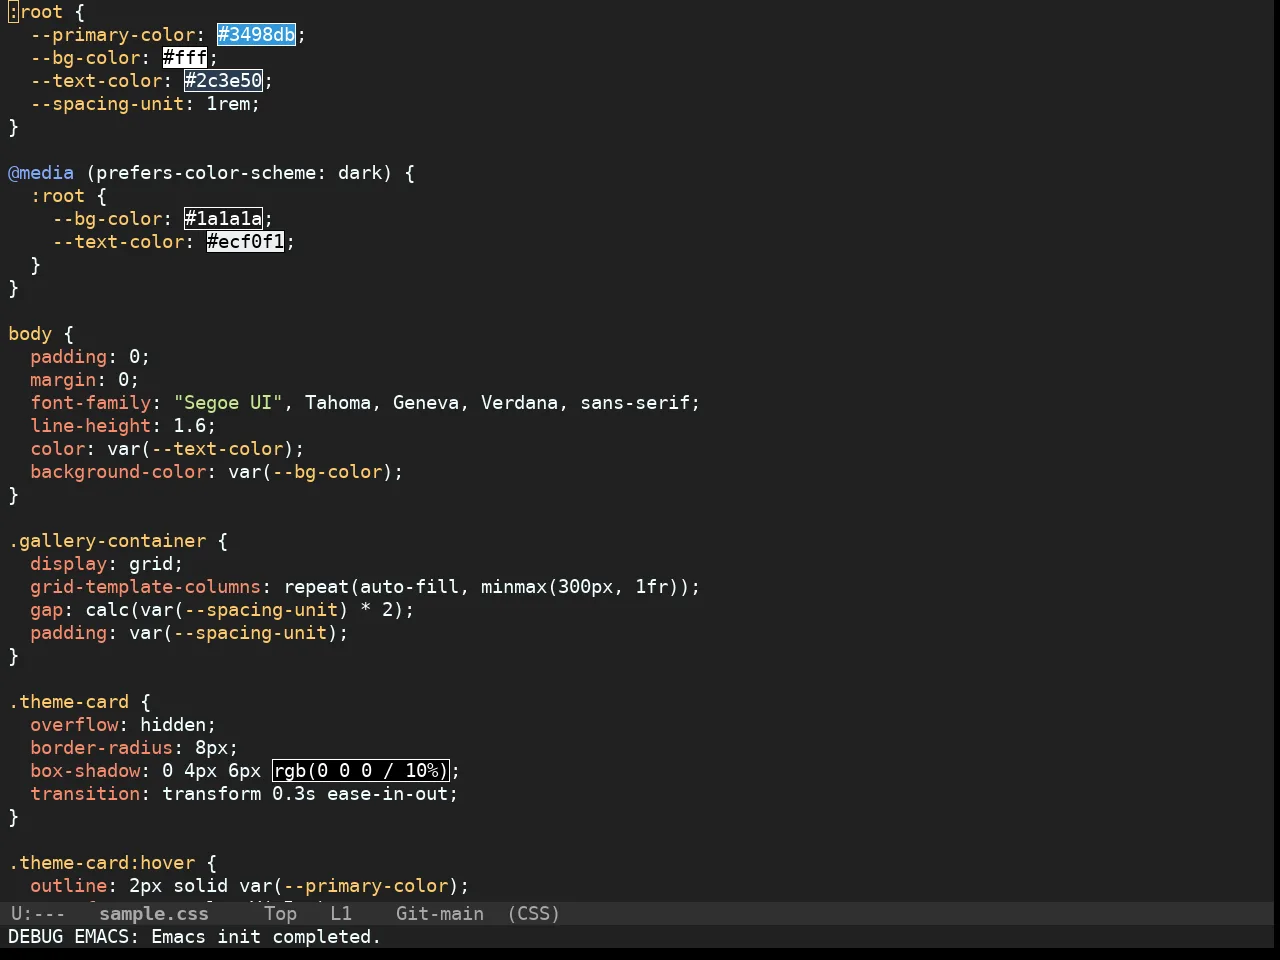Click the 'padding: 0;' line in body
The width and height of the screenshot is (1280, 960).
90,357
